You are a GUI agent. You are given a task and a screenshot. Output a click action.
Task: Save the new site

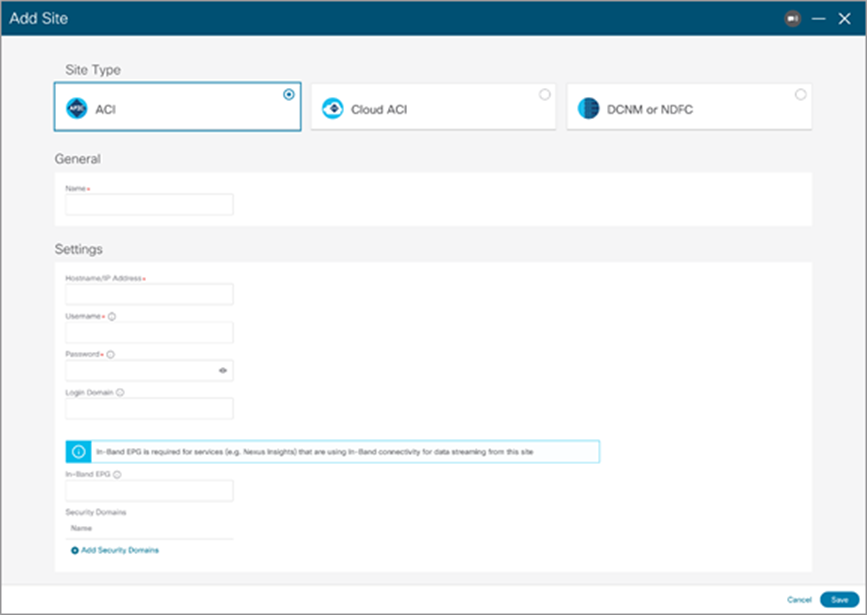click(x=839, y=600)
